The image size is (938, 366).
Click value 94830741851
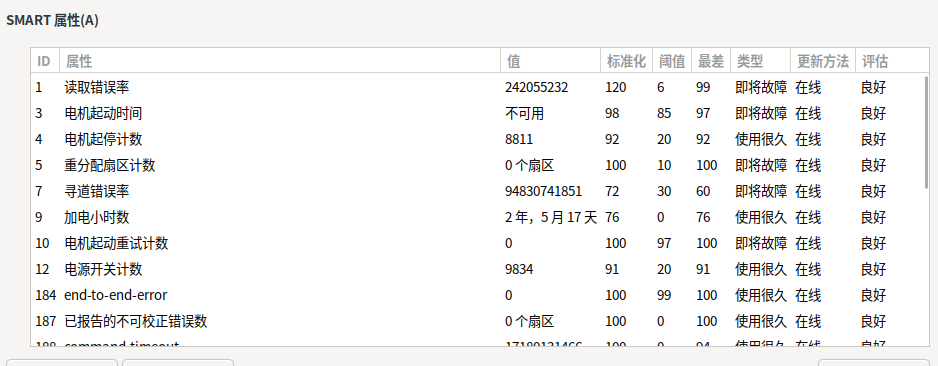coord(543,191)
